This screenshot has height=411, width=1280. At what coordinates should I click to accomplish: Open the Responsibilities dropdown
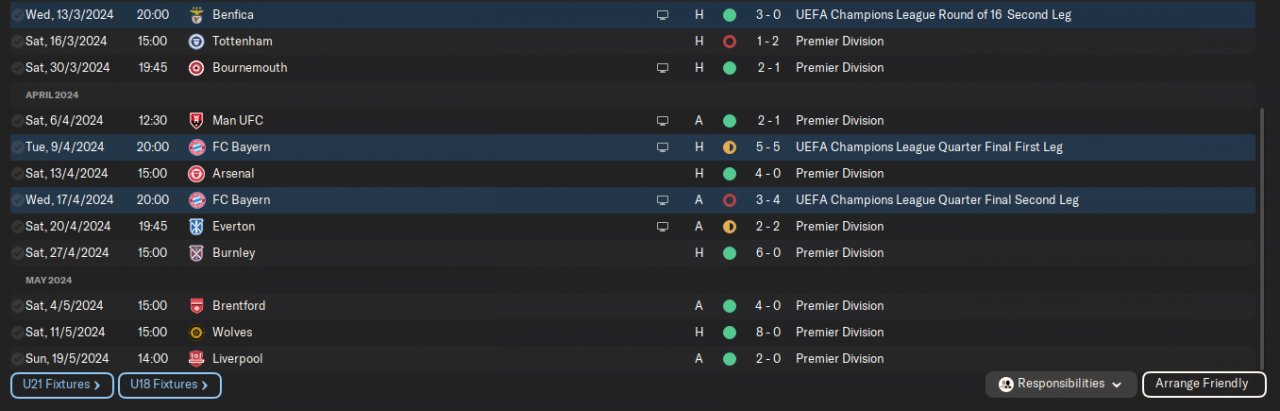(1060, 384)
